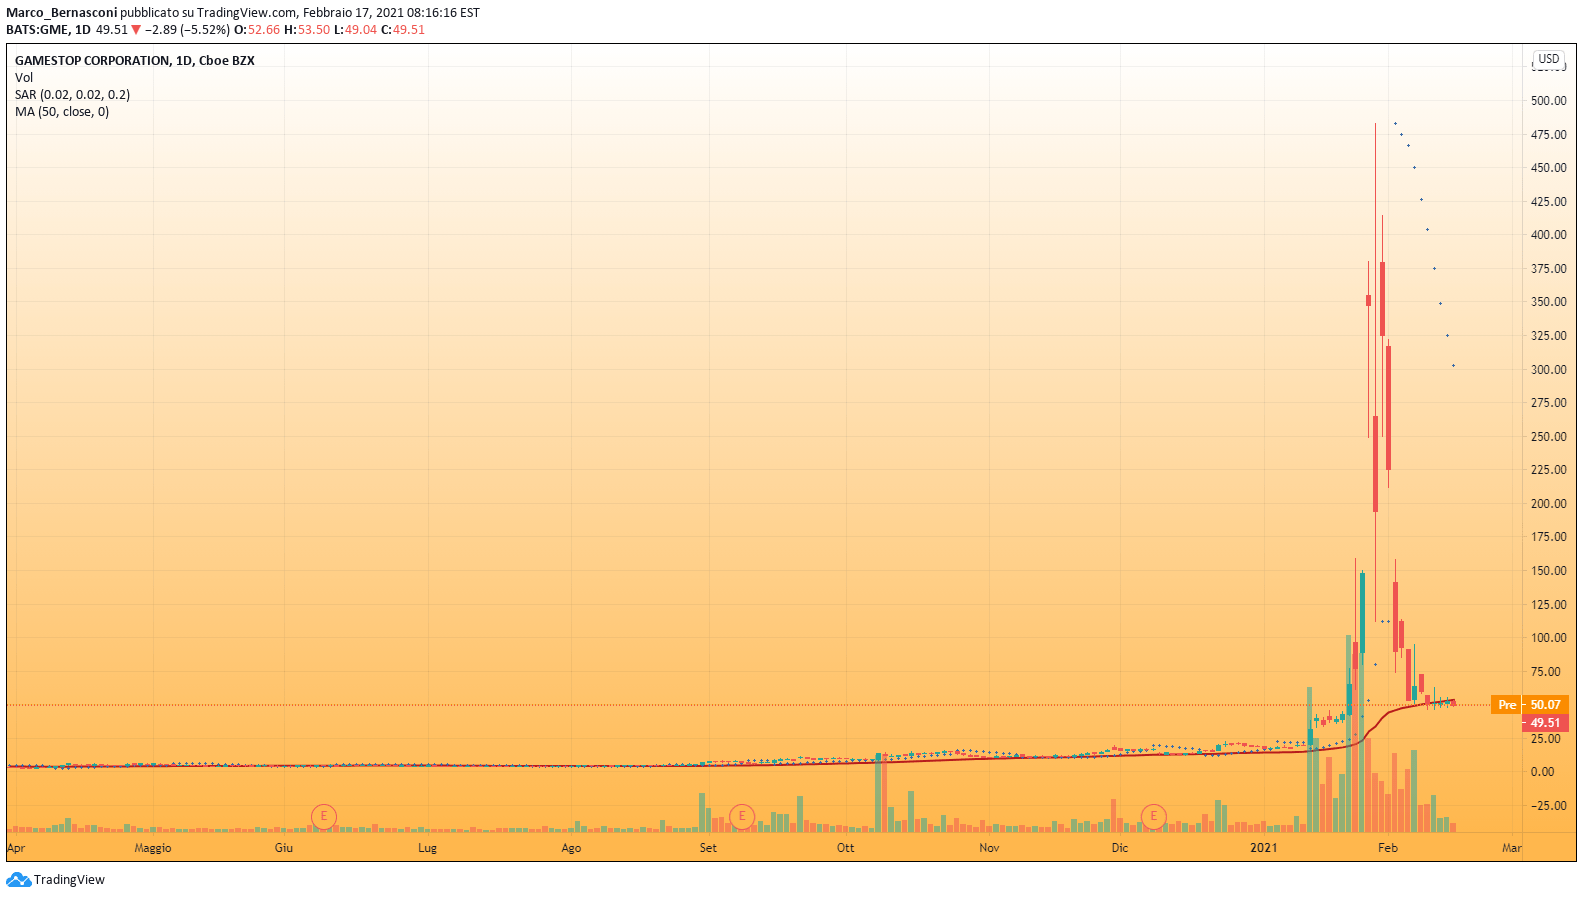Select the orange Pre 50.07 price label

1529,705
